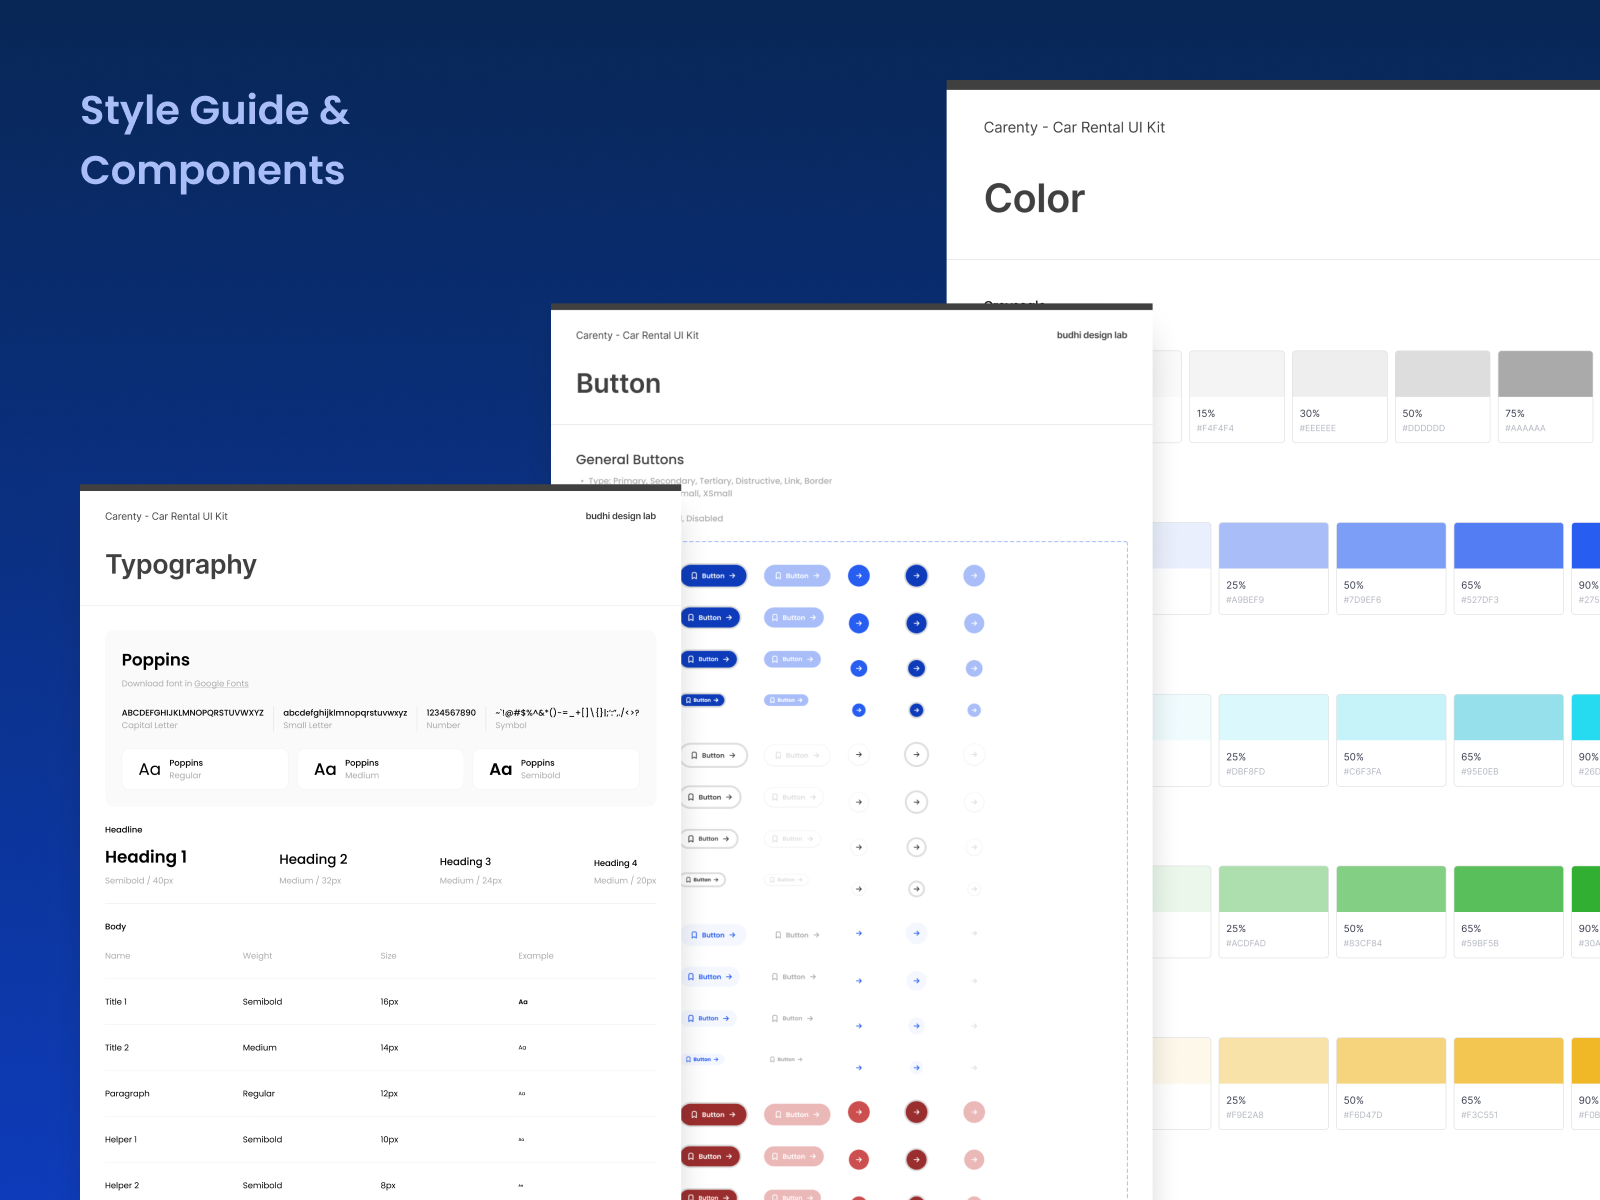This screenshot has width=1600, height=1200.
Task: Click the largest dark red arrow icon button
Action: pyautogui.click(x=916, y=1112)
